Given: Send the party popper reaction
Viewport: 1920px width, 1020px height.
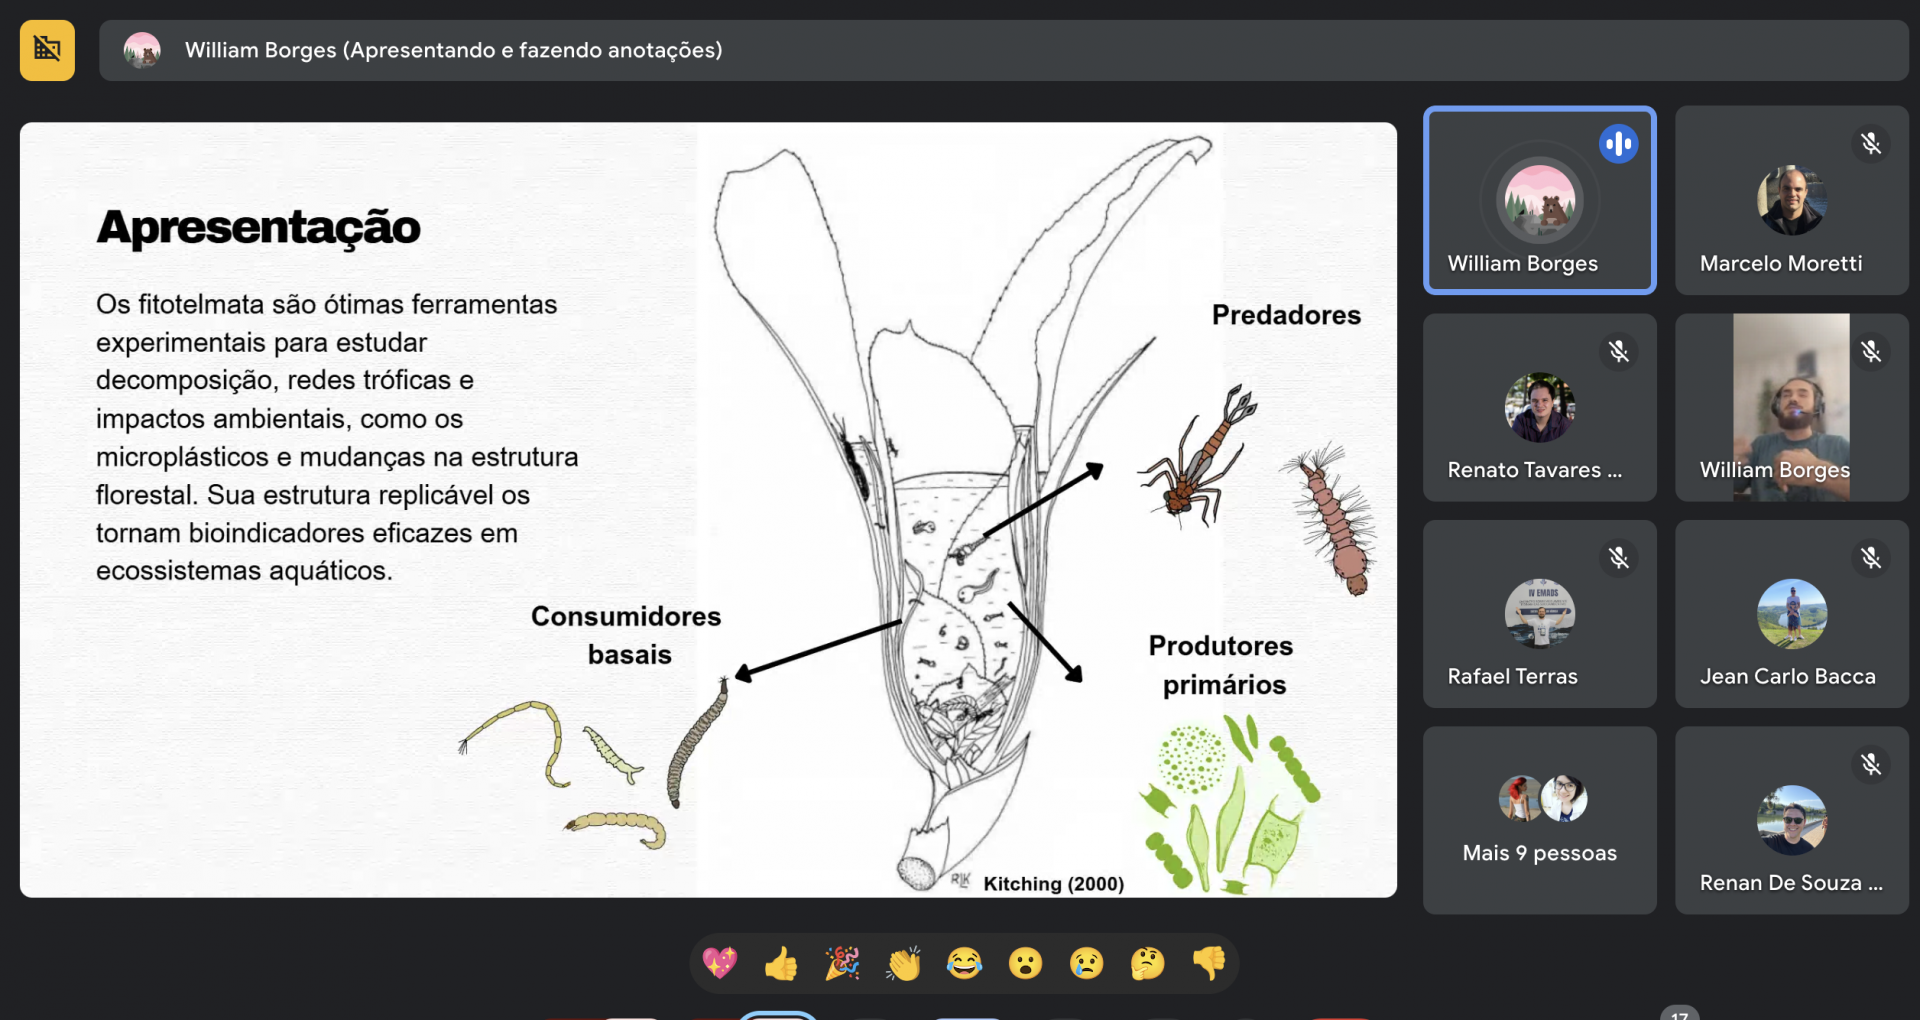Looking at the screenshot, I should [842, 963].
